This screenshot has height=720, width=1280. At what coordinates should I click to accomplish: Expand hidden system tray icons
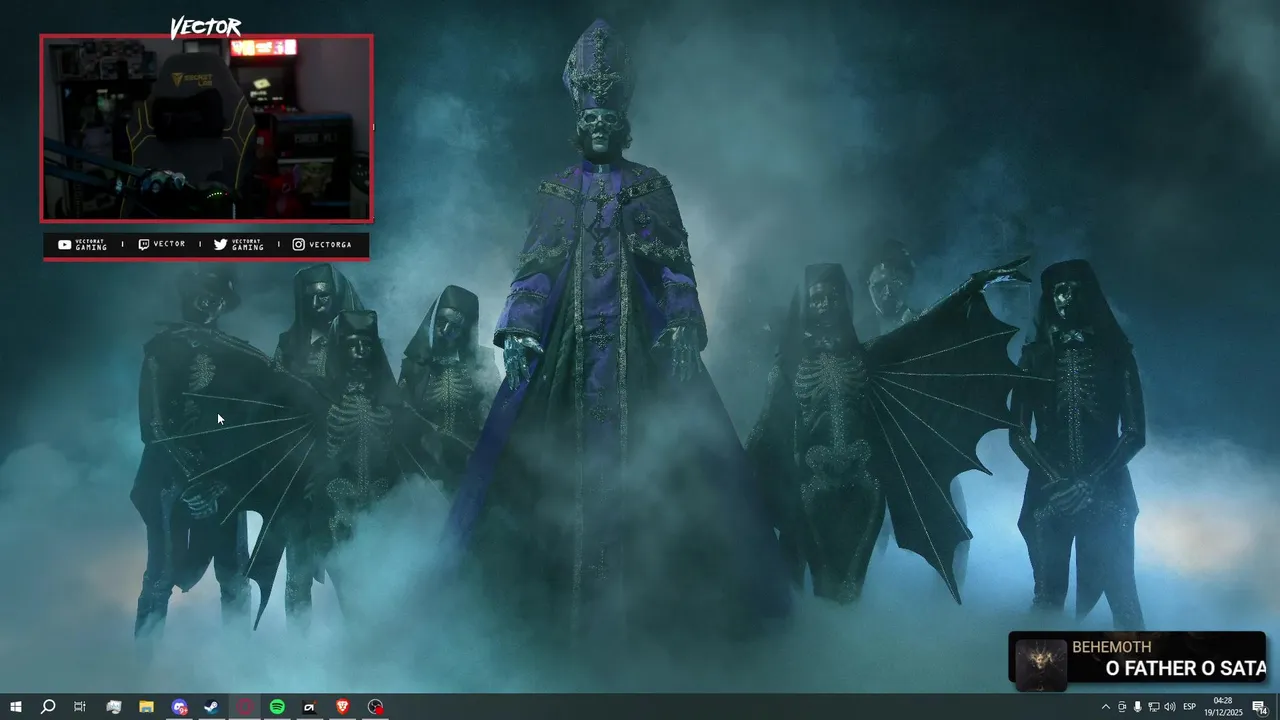pos(1105,707)
